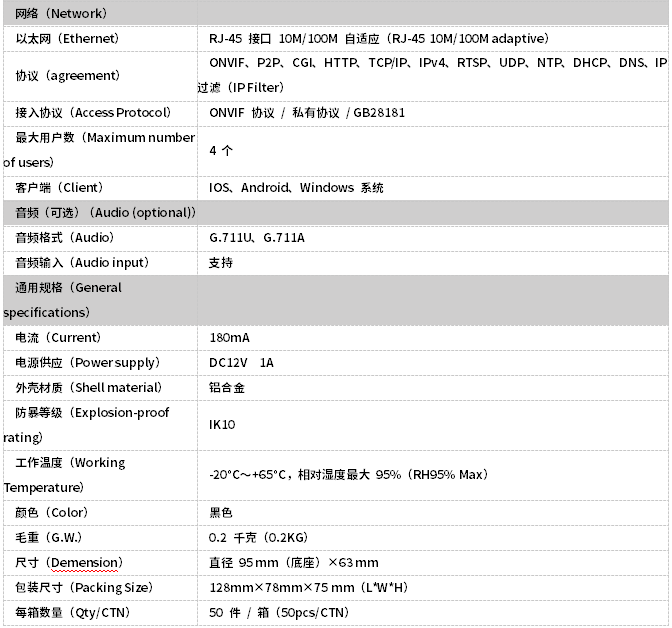672x628 pixels.
Task: Select the RJ-45 10M/100M adaptive value
Action: (378, 38)
